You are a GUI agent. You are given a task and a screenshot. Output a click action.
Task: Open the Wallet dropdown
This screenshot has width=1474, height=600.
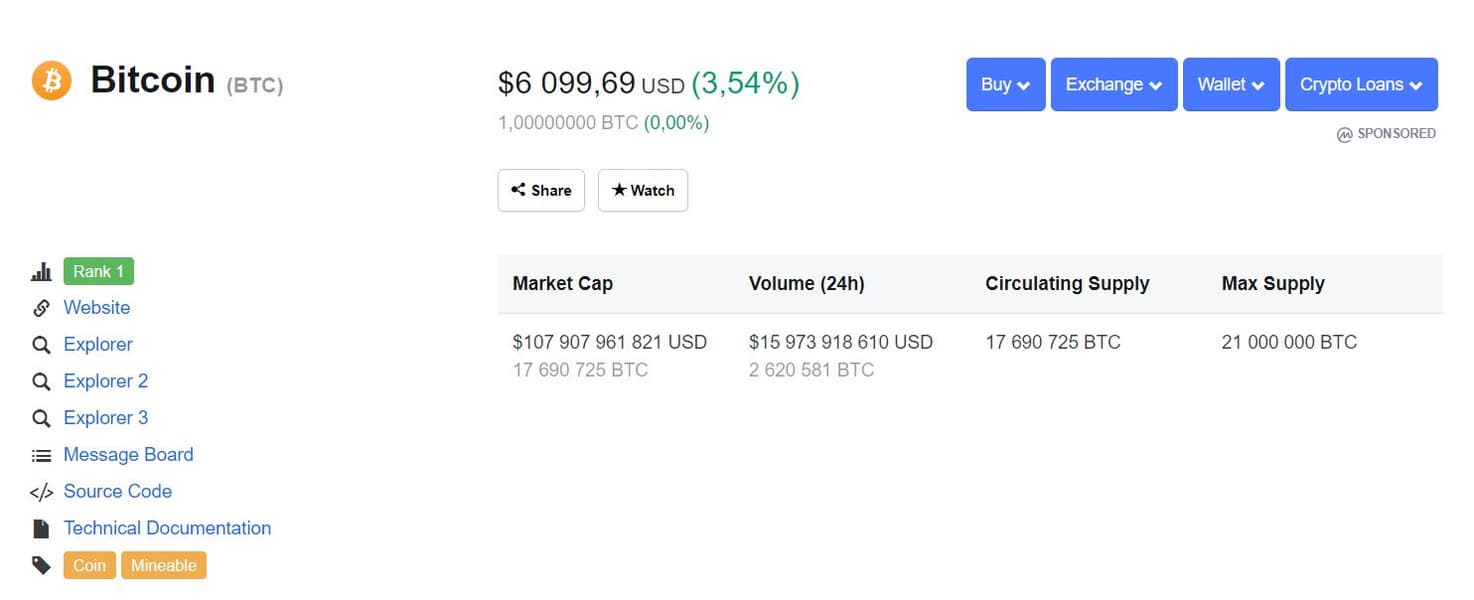point(1230,85)
